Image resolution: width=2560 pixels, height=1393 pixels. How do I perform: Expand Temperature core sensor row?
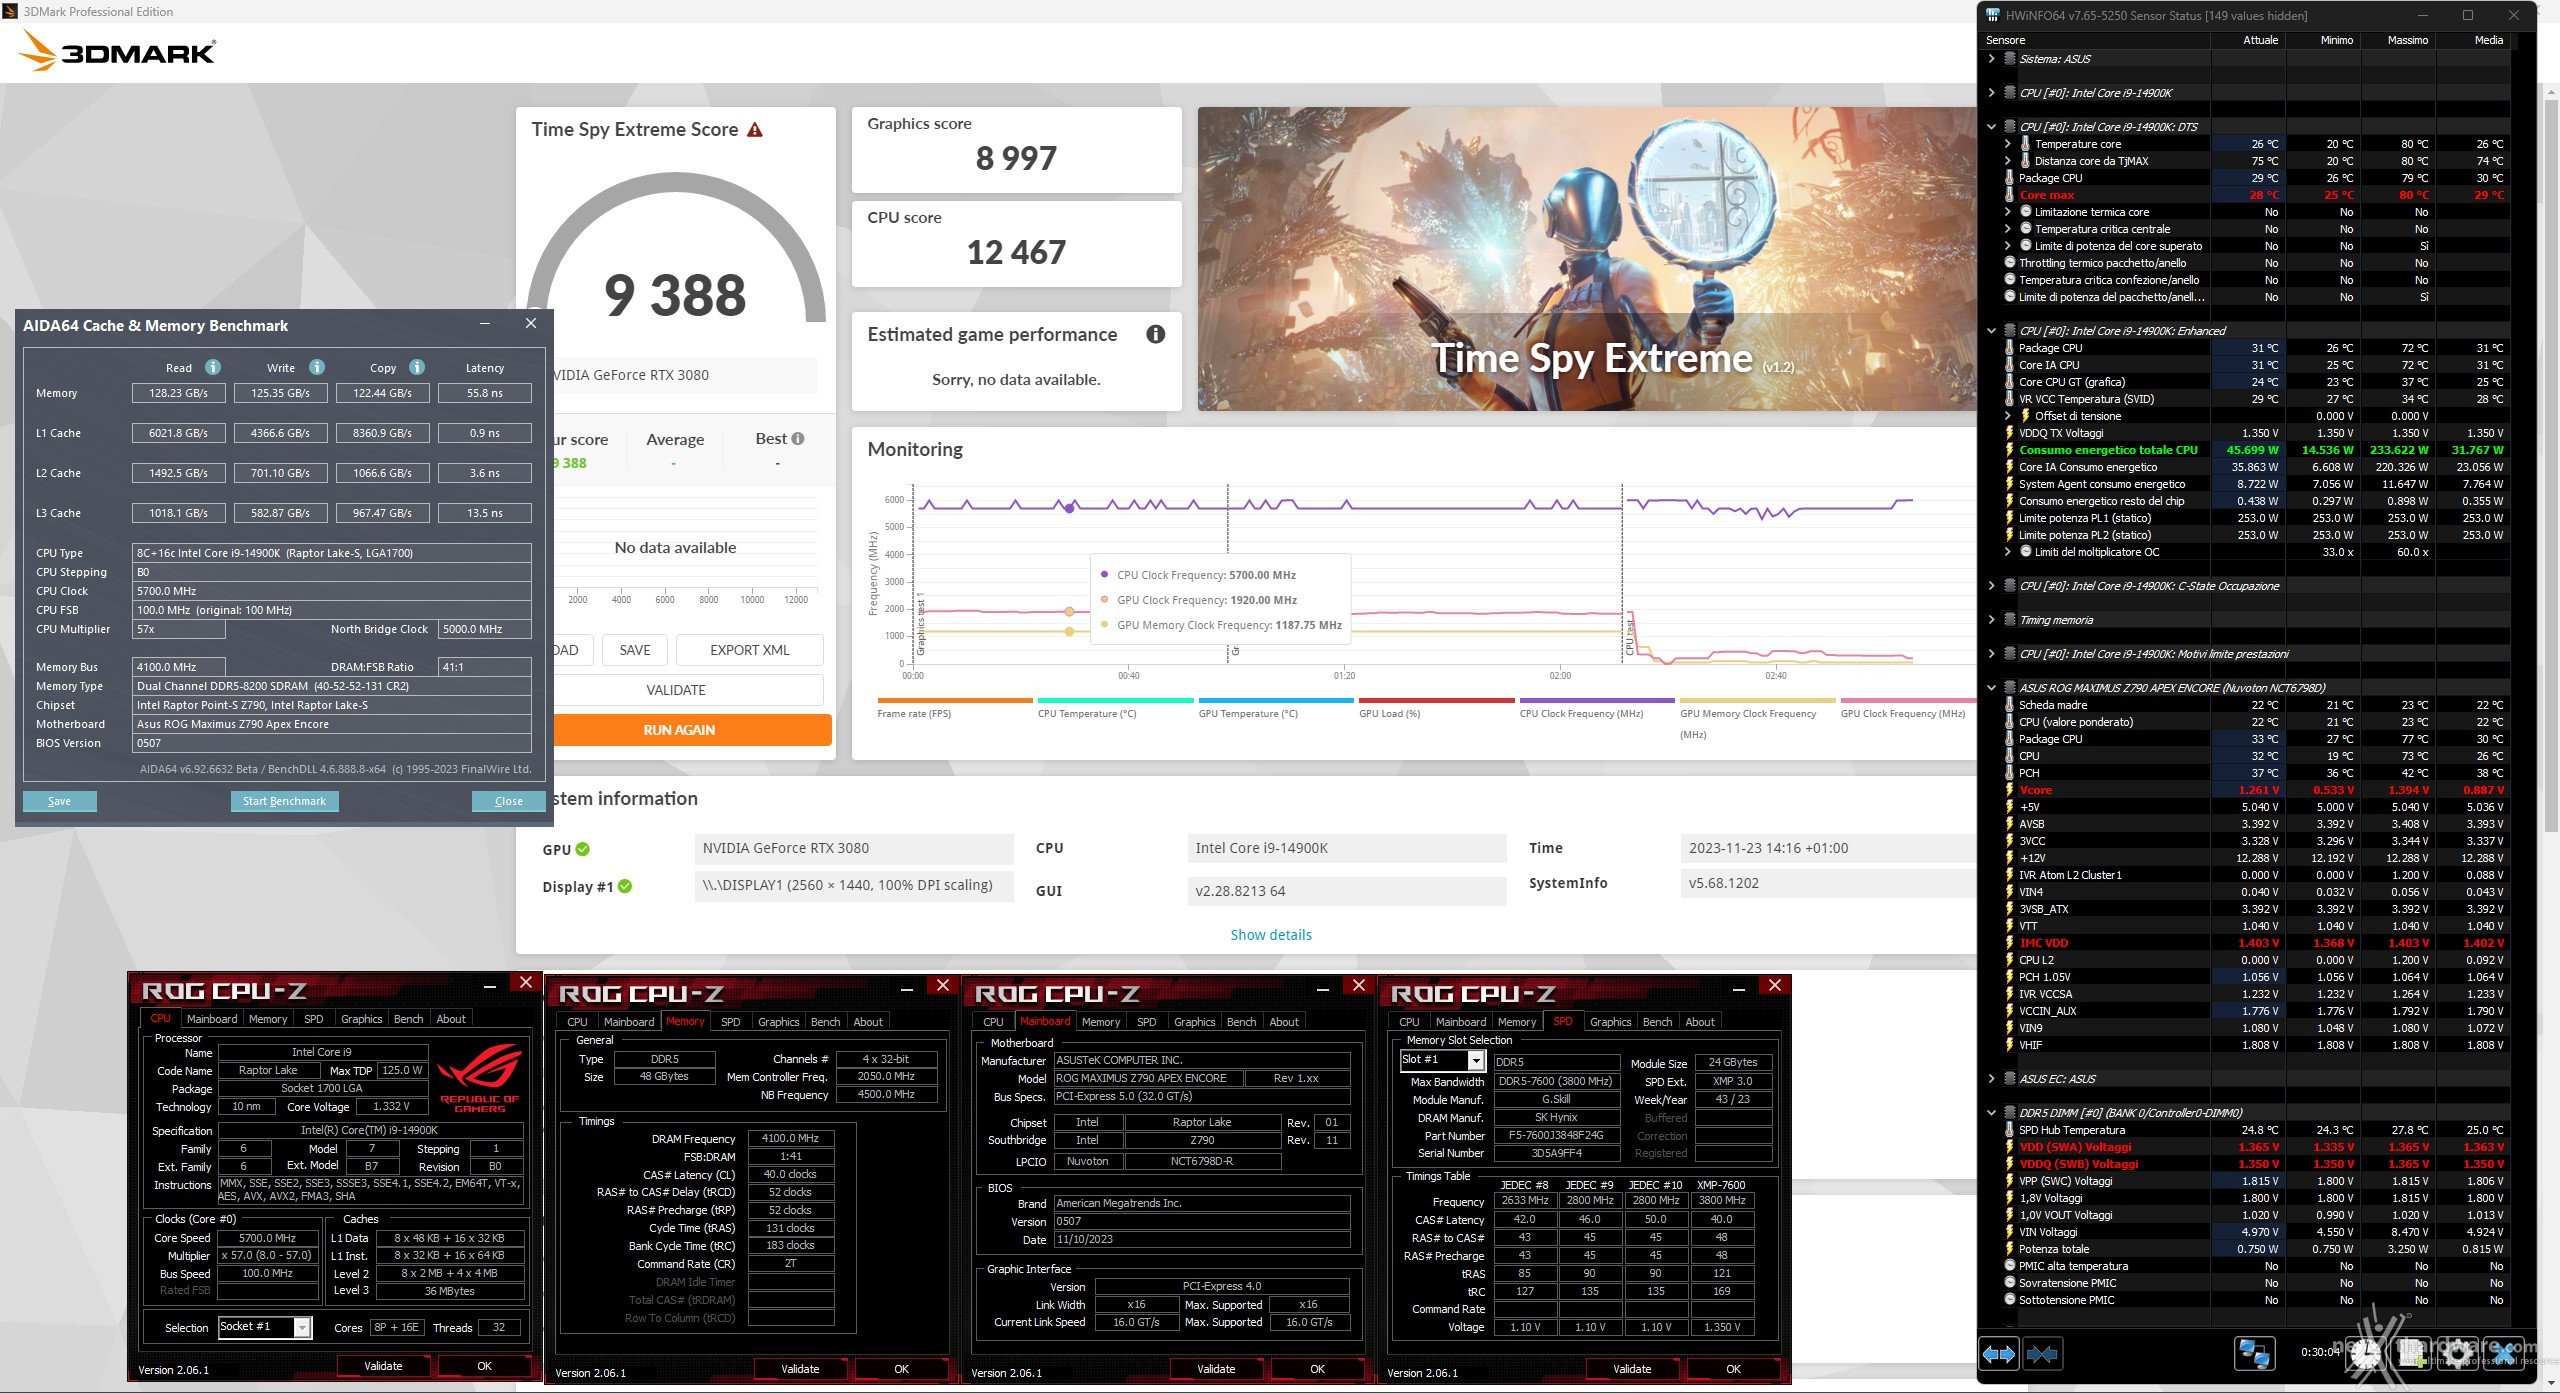(x=2007, y=144)
